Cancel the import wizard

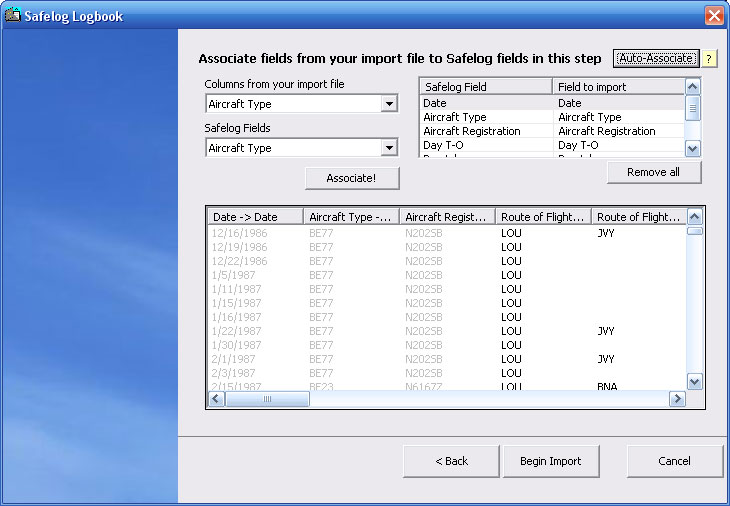pyautogui.click(x=675, y=461)
